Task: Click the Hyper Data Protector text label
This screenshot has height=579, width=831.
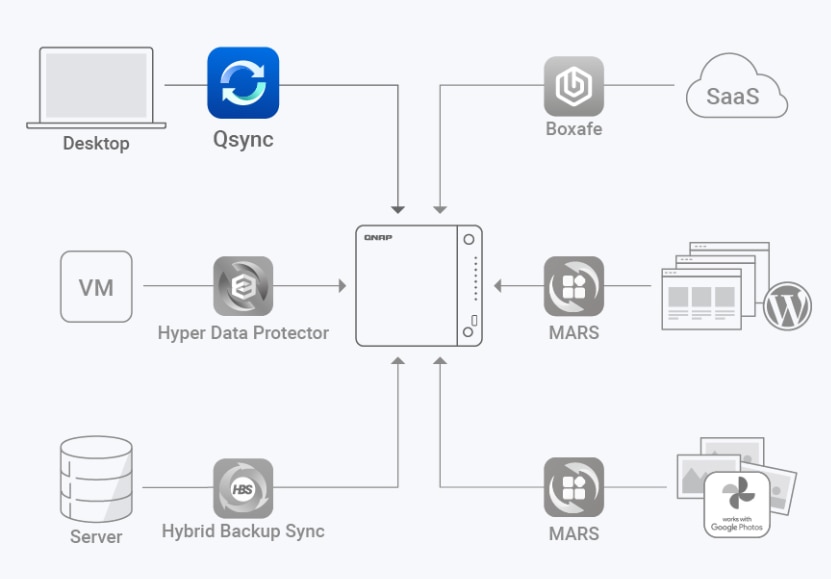Action: click(x=243, y=333)
